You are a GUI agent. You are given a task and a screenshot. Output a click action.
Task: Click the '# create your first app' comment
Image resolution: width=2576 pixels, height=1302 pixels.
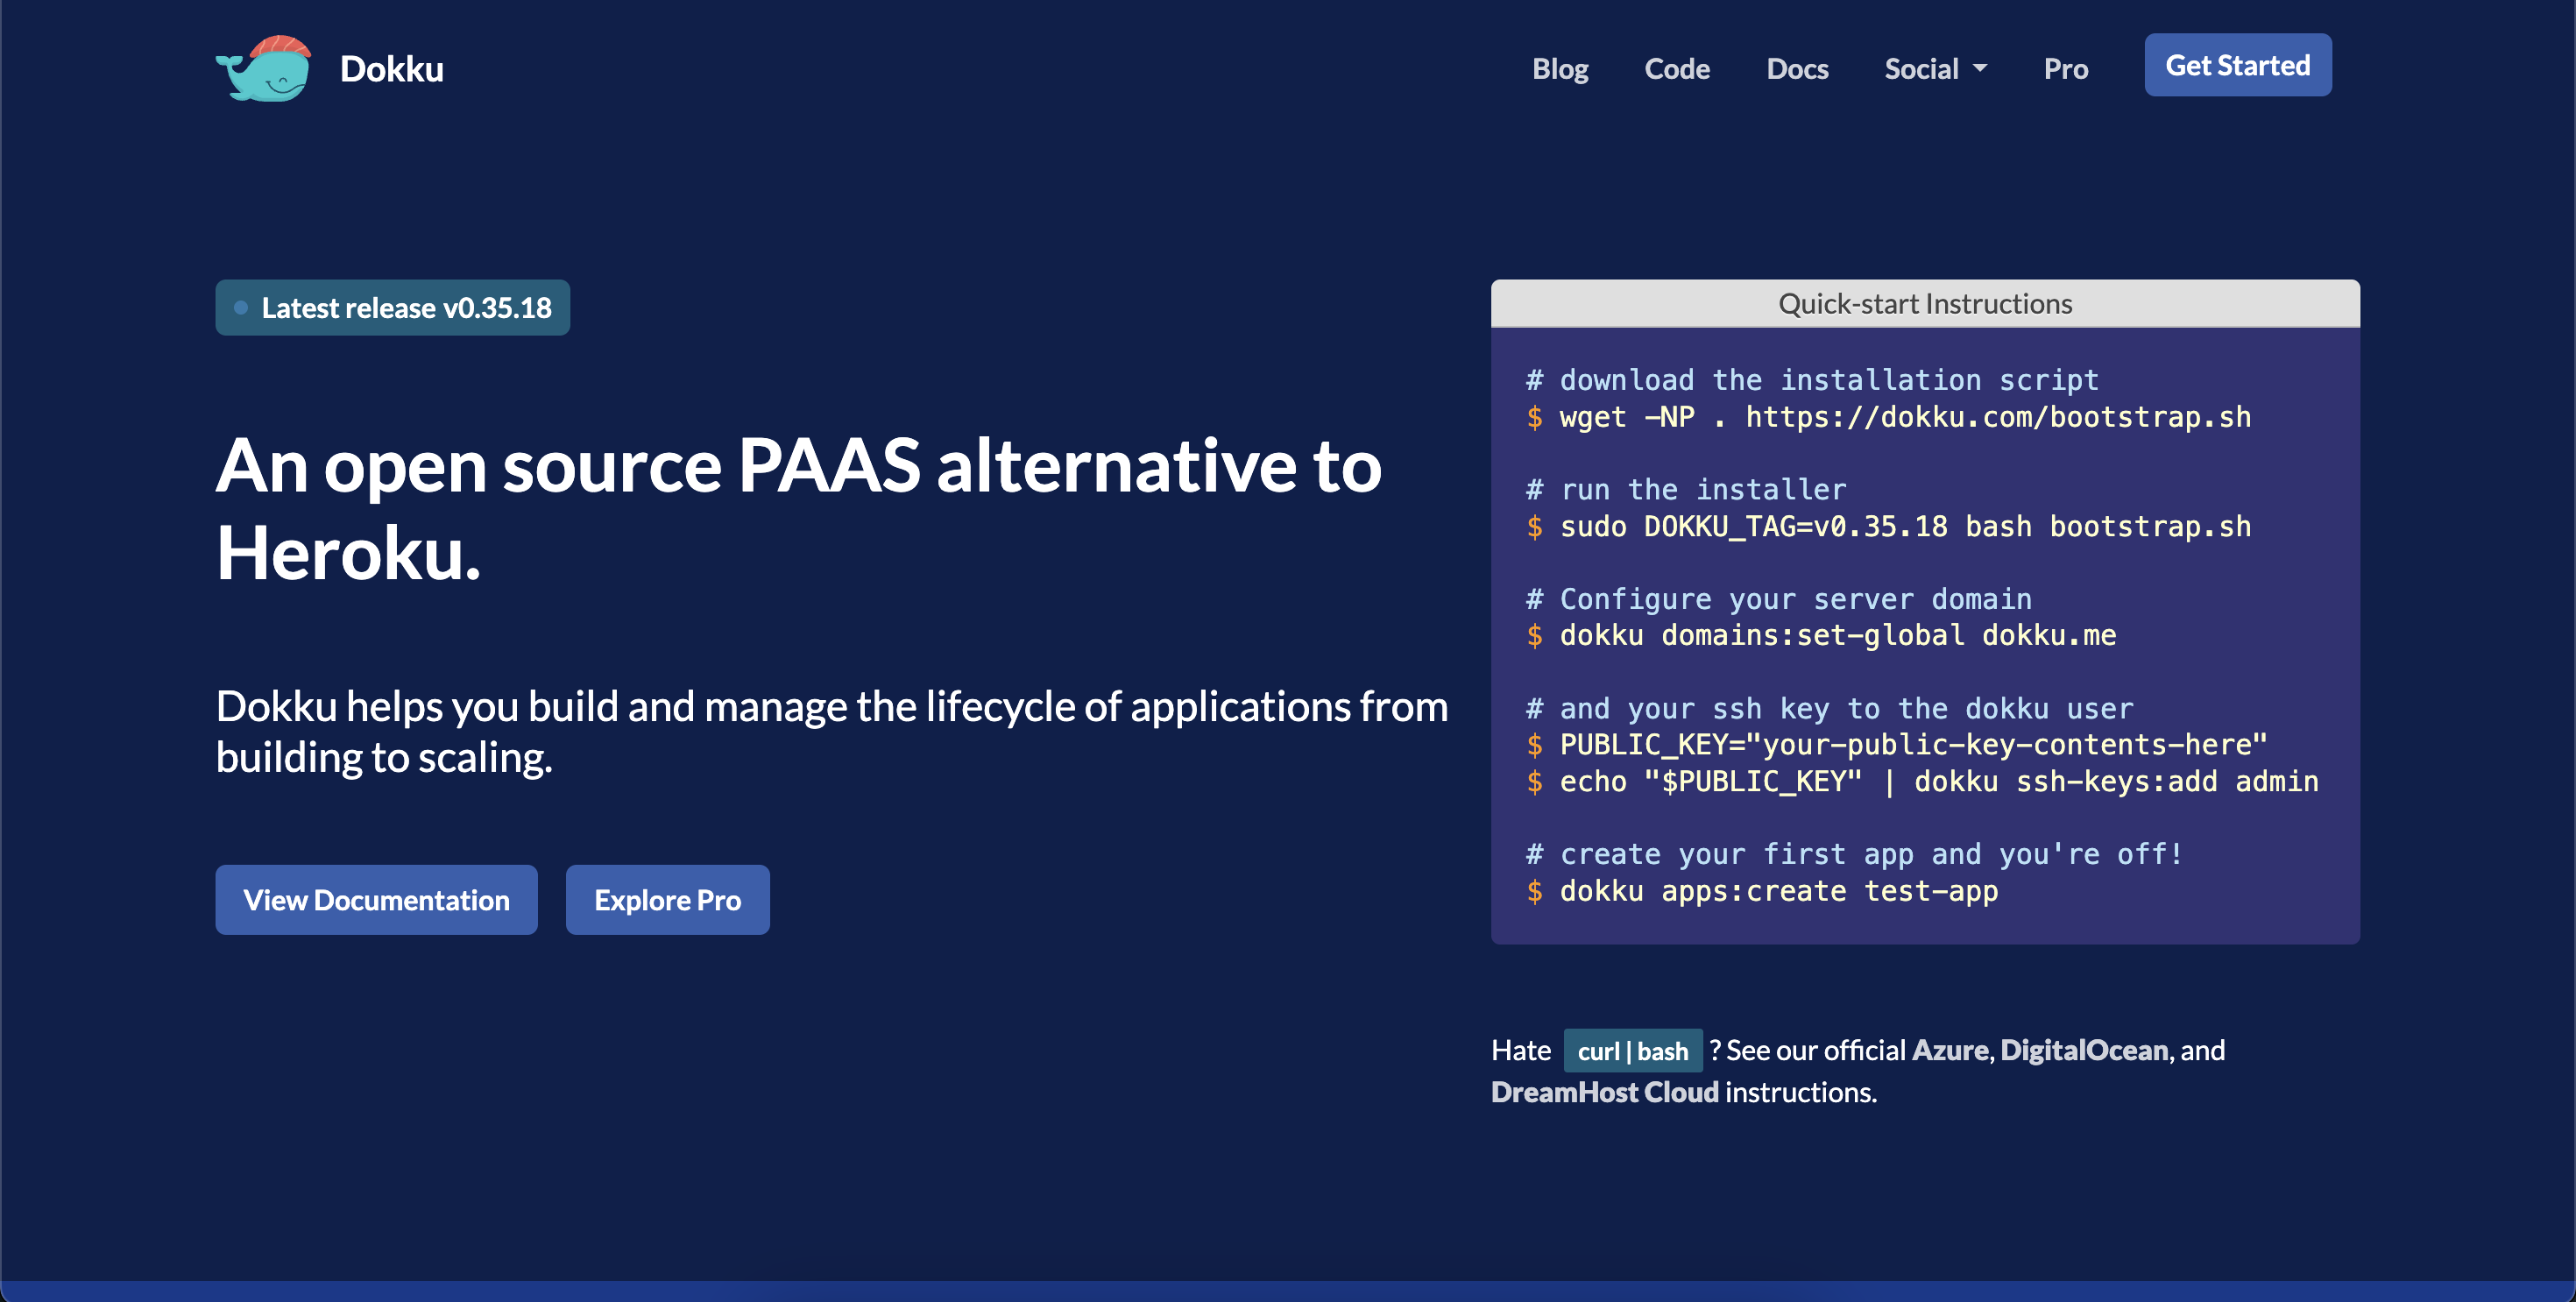(x=1854, y=854)
